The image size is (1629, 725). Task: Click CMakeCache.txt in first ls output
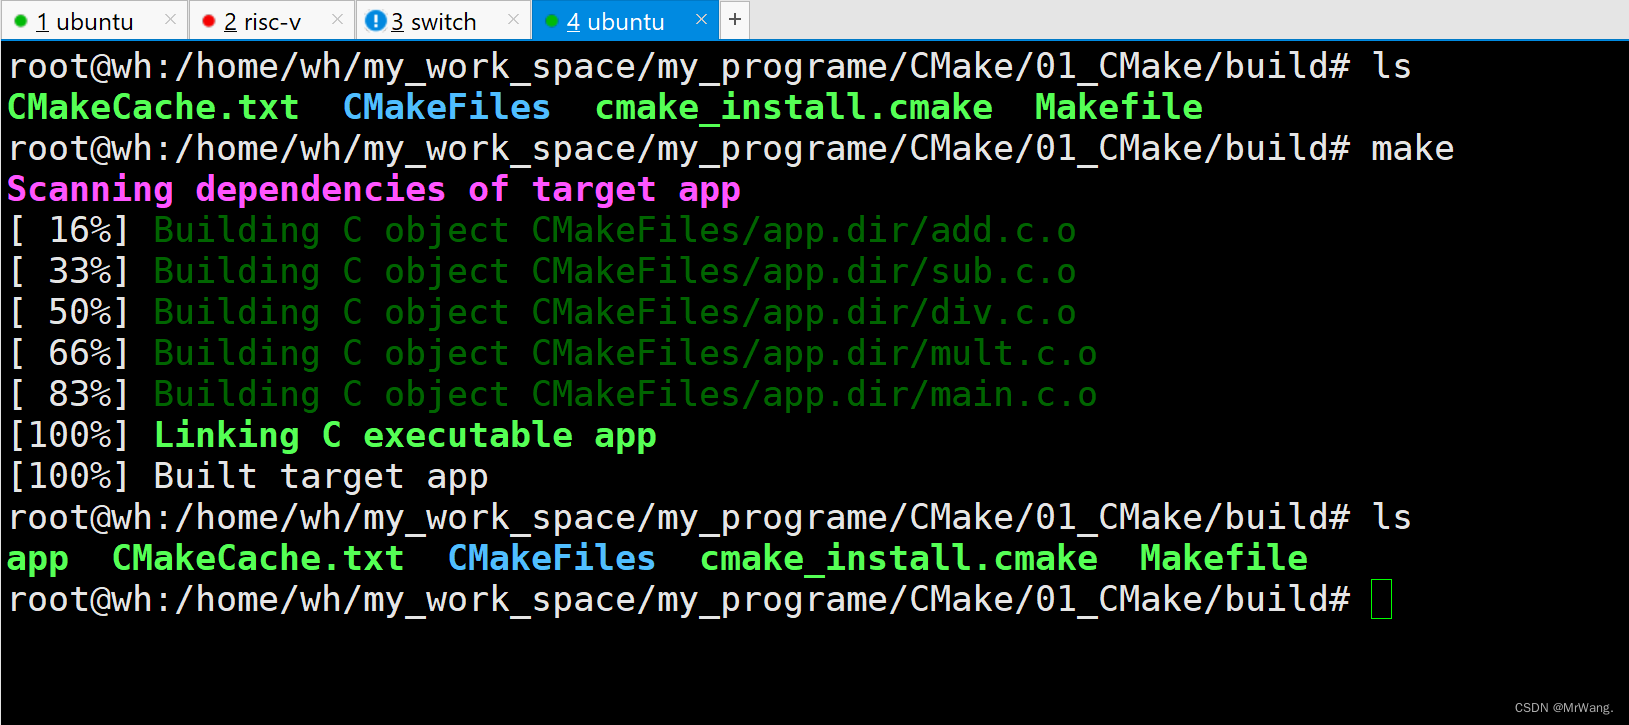coord(153,107)
